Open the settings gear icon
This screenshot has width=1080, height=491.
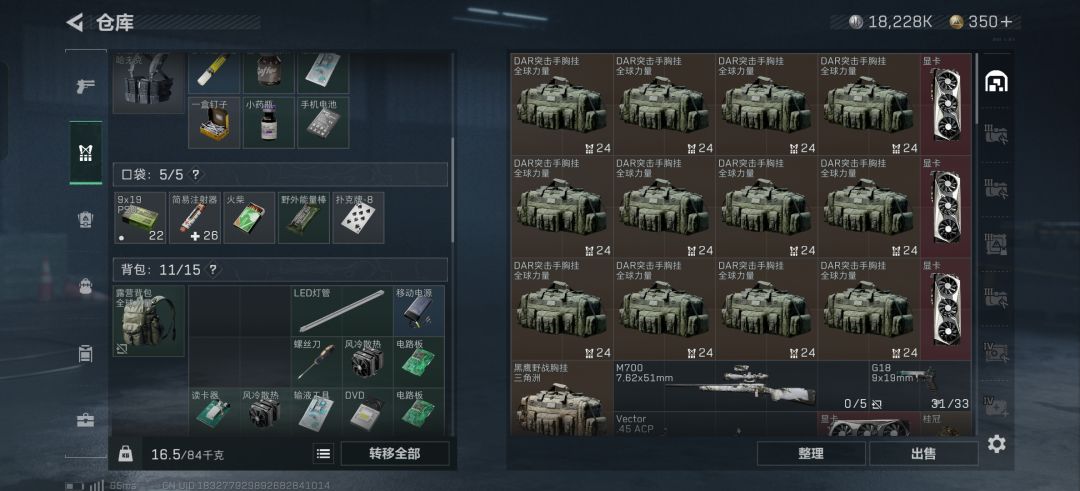(x=996, y=444)
